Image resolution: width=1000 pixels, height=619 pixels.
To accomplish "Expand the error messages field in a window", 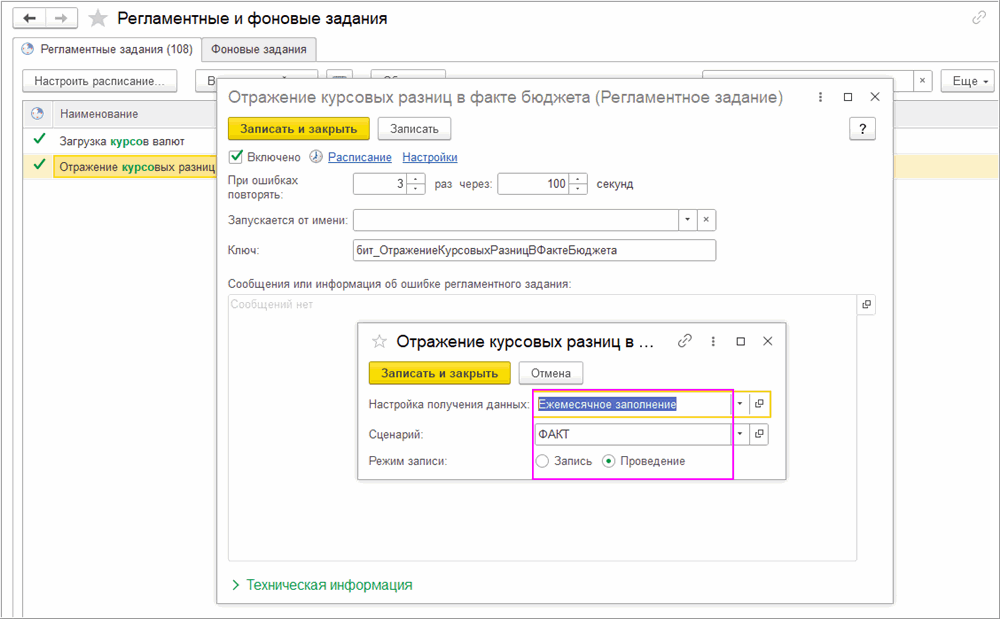I will click(x=867, y=304).
